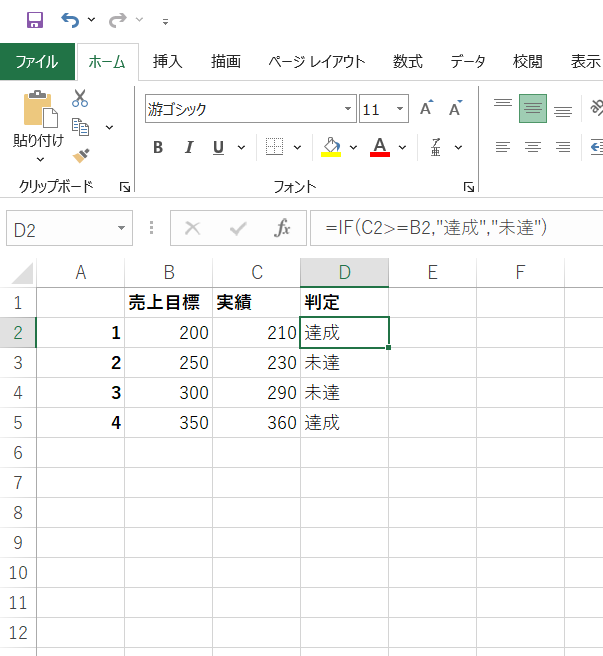Select cell D3 containing 未達
This screenshot has width=603, height=656.
point(344,363)
